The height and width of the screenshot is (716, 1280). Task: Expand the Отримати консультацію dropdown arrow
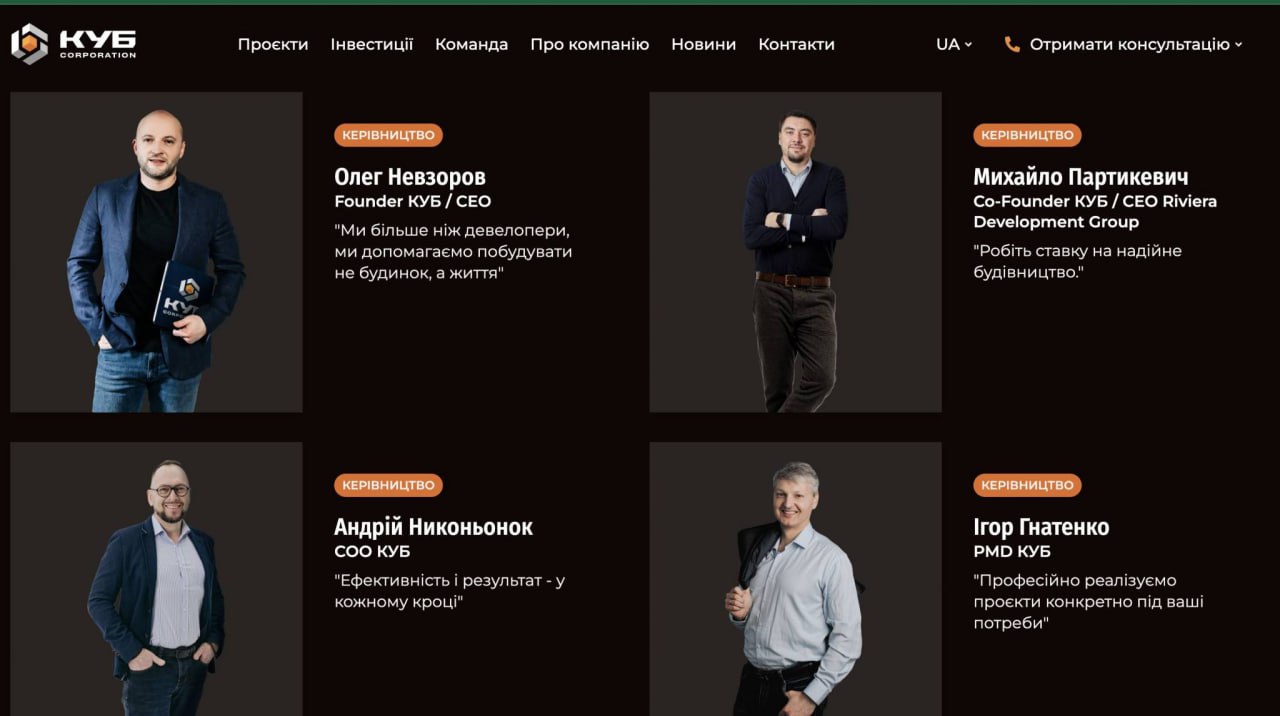point(1238,44)
